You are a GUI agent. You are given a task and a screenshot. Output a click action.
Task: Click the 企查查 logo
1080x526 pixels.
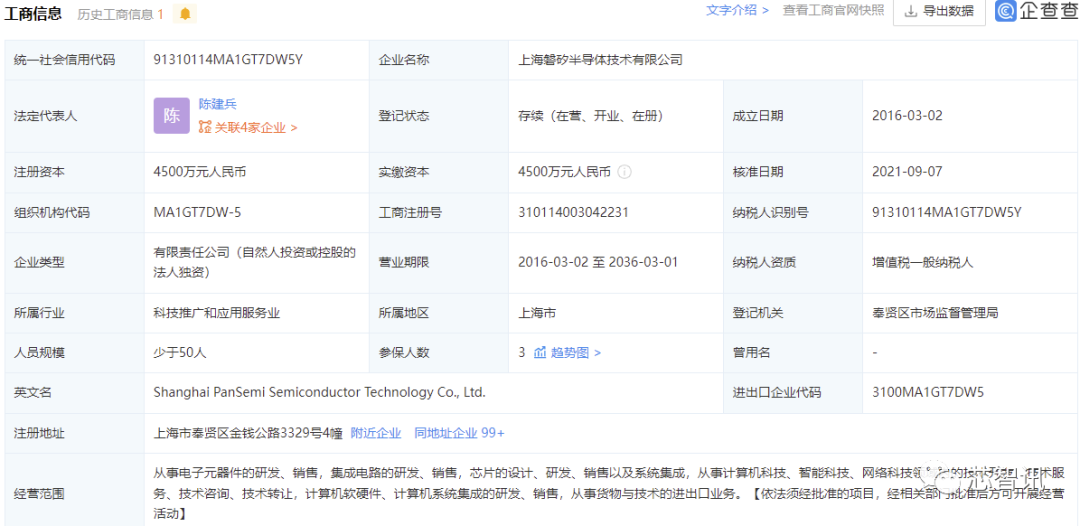click(1036, 11)
